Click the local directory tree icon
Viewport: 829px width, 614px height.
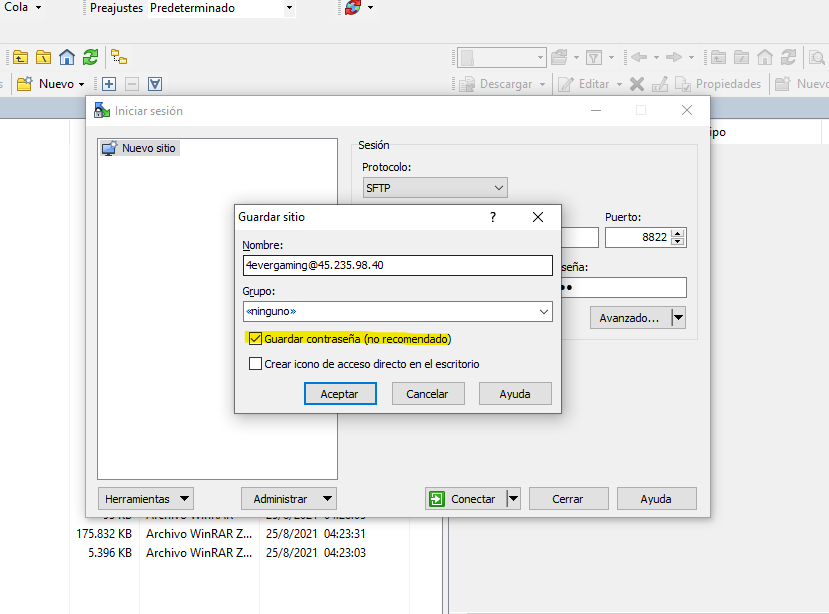point(119,57)
